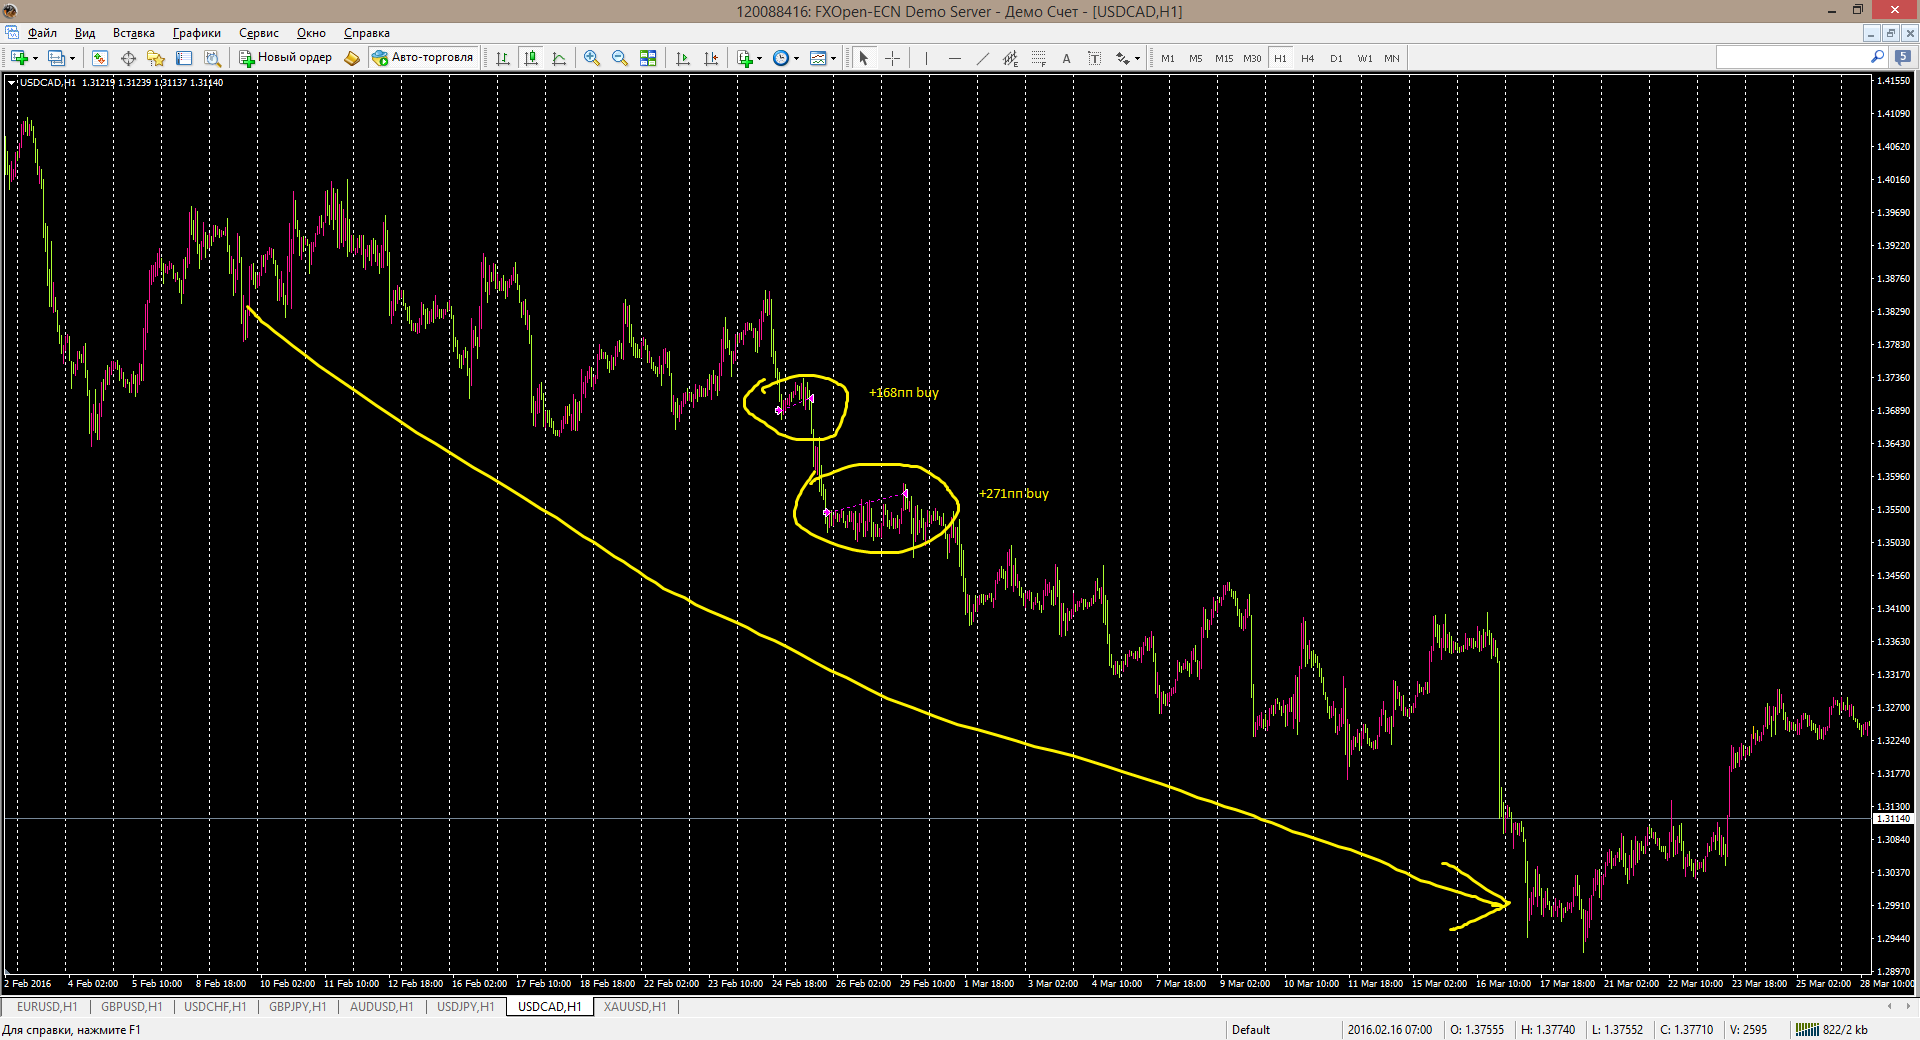Open the Вид menu
This screenshot has height=1040, width=1920.
coord(85,33)
